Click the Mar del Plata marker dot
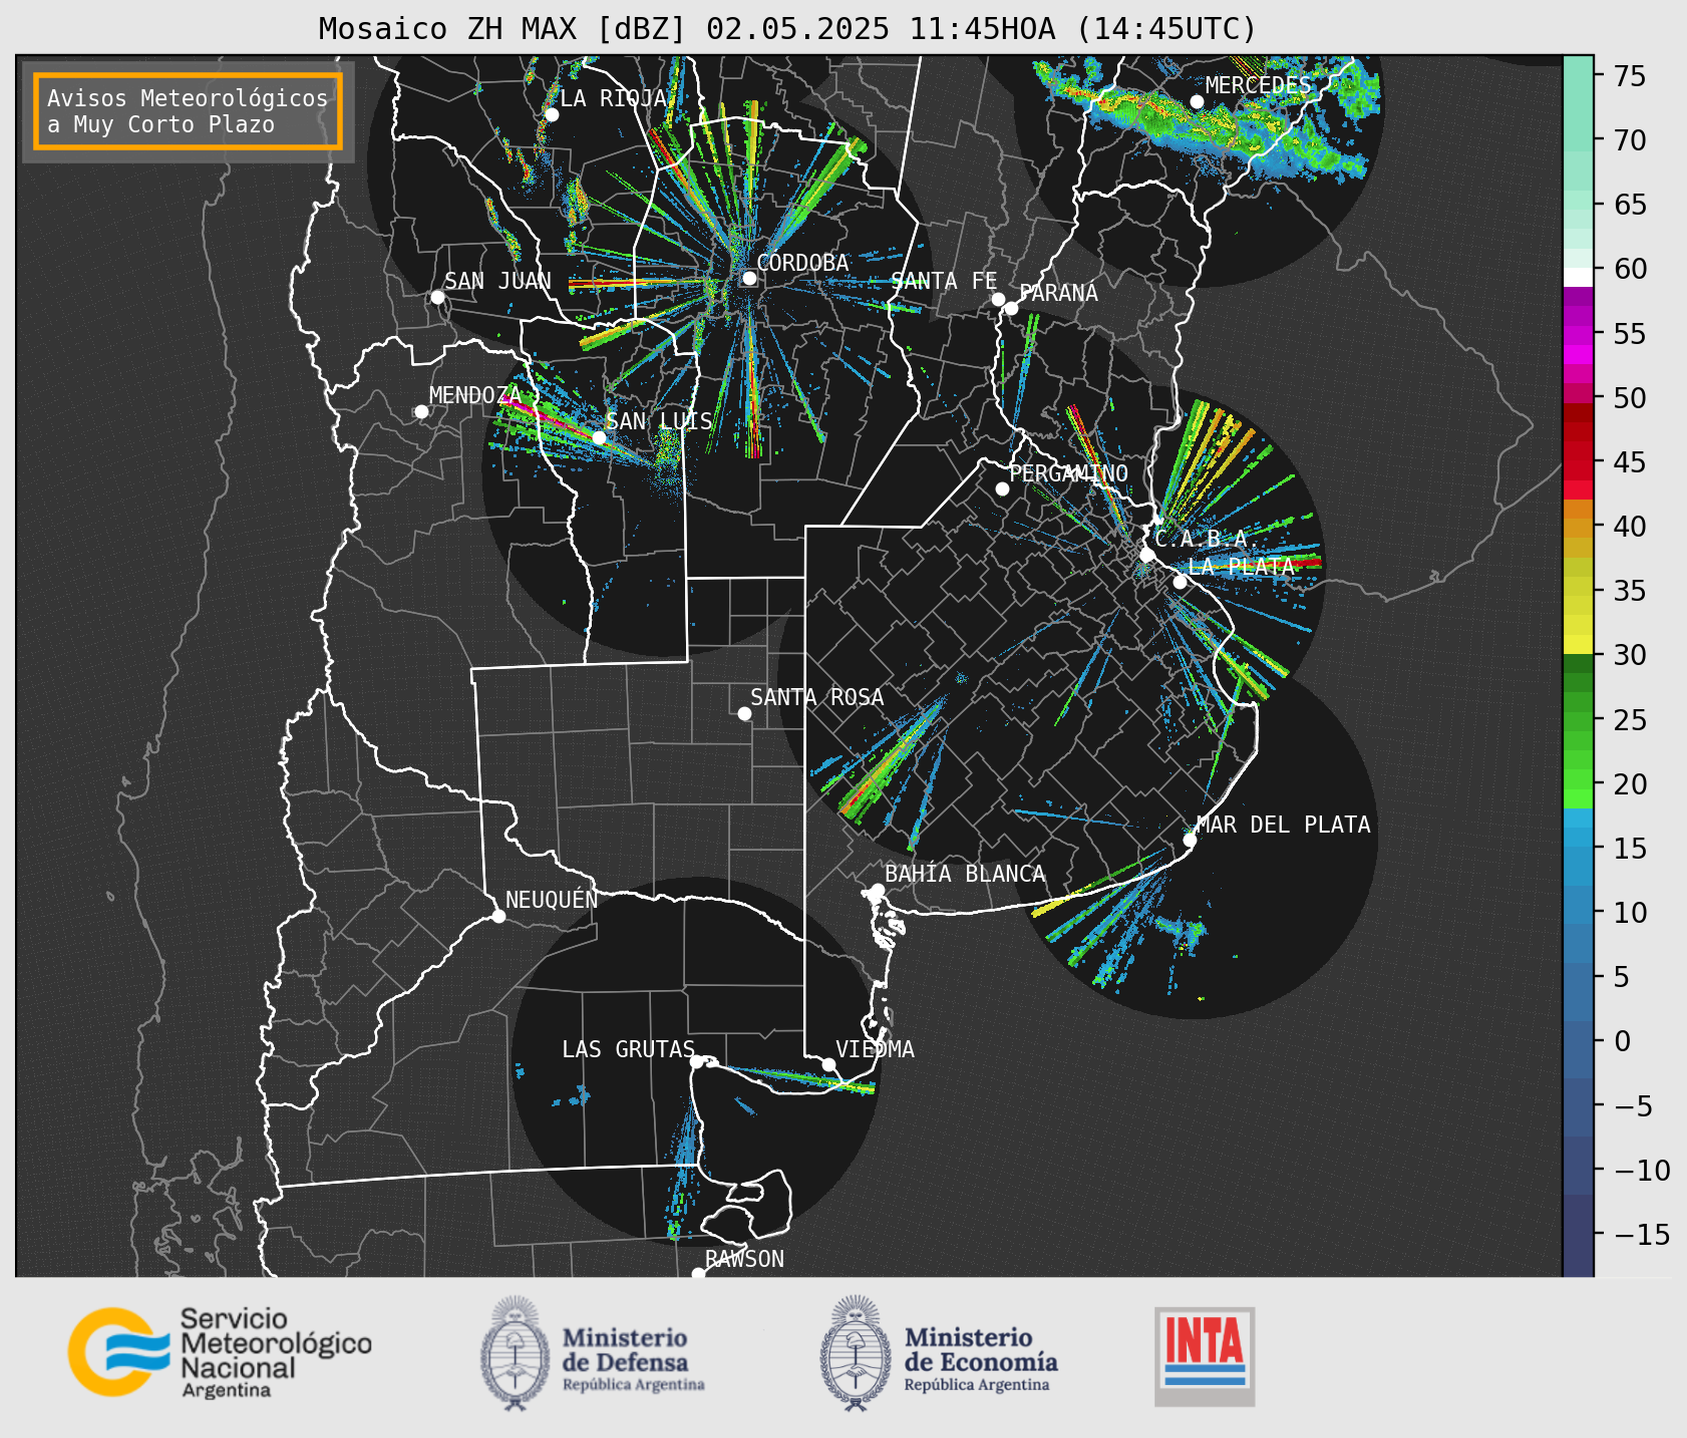1687x1438 pixels. click(1189, 840)
